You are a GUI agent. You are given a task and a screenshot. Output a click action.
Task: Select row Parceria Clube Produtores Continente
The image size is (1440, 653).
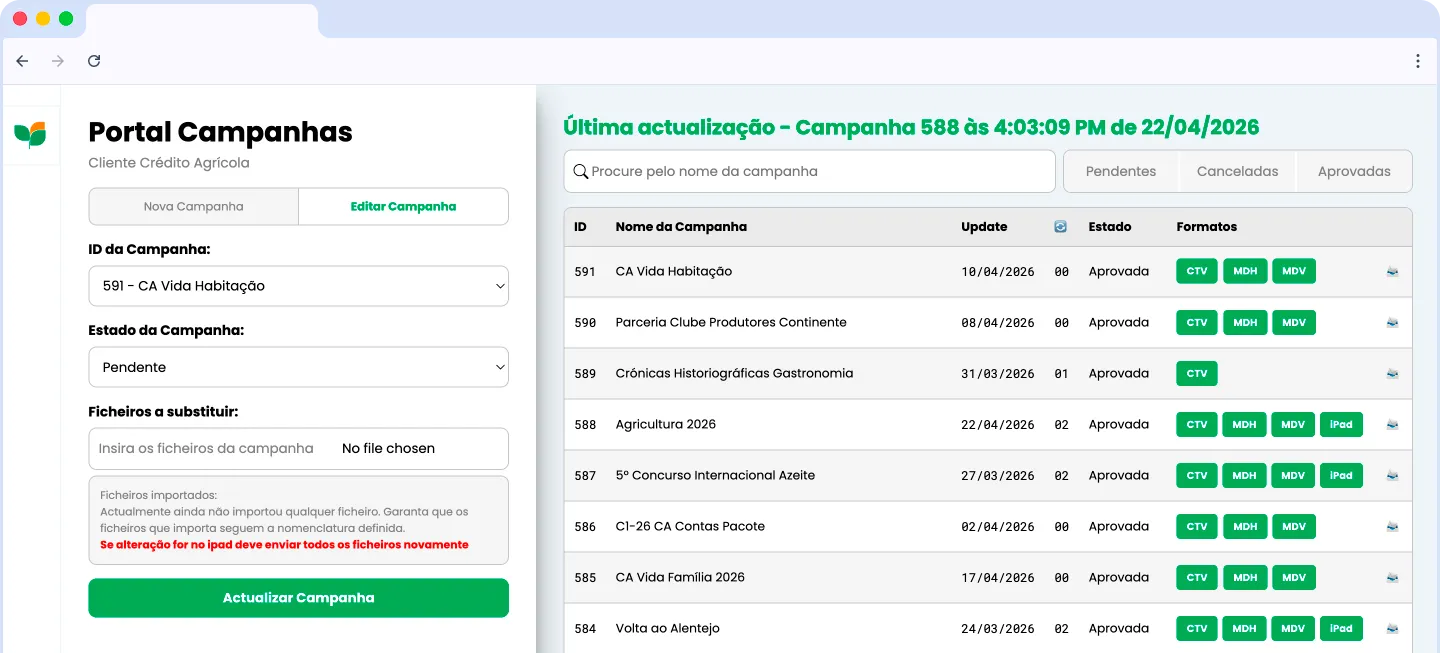pos(988,323)
